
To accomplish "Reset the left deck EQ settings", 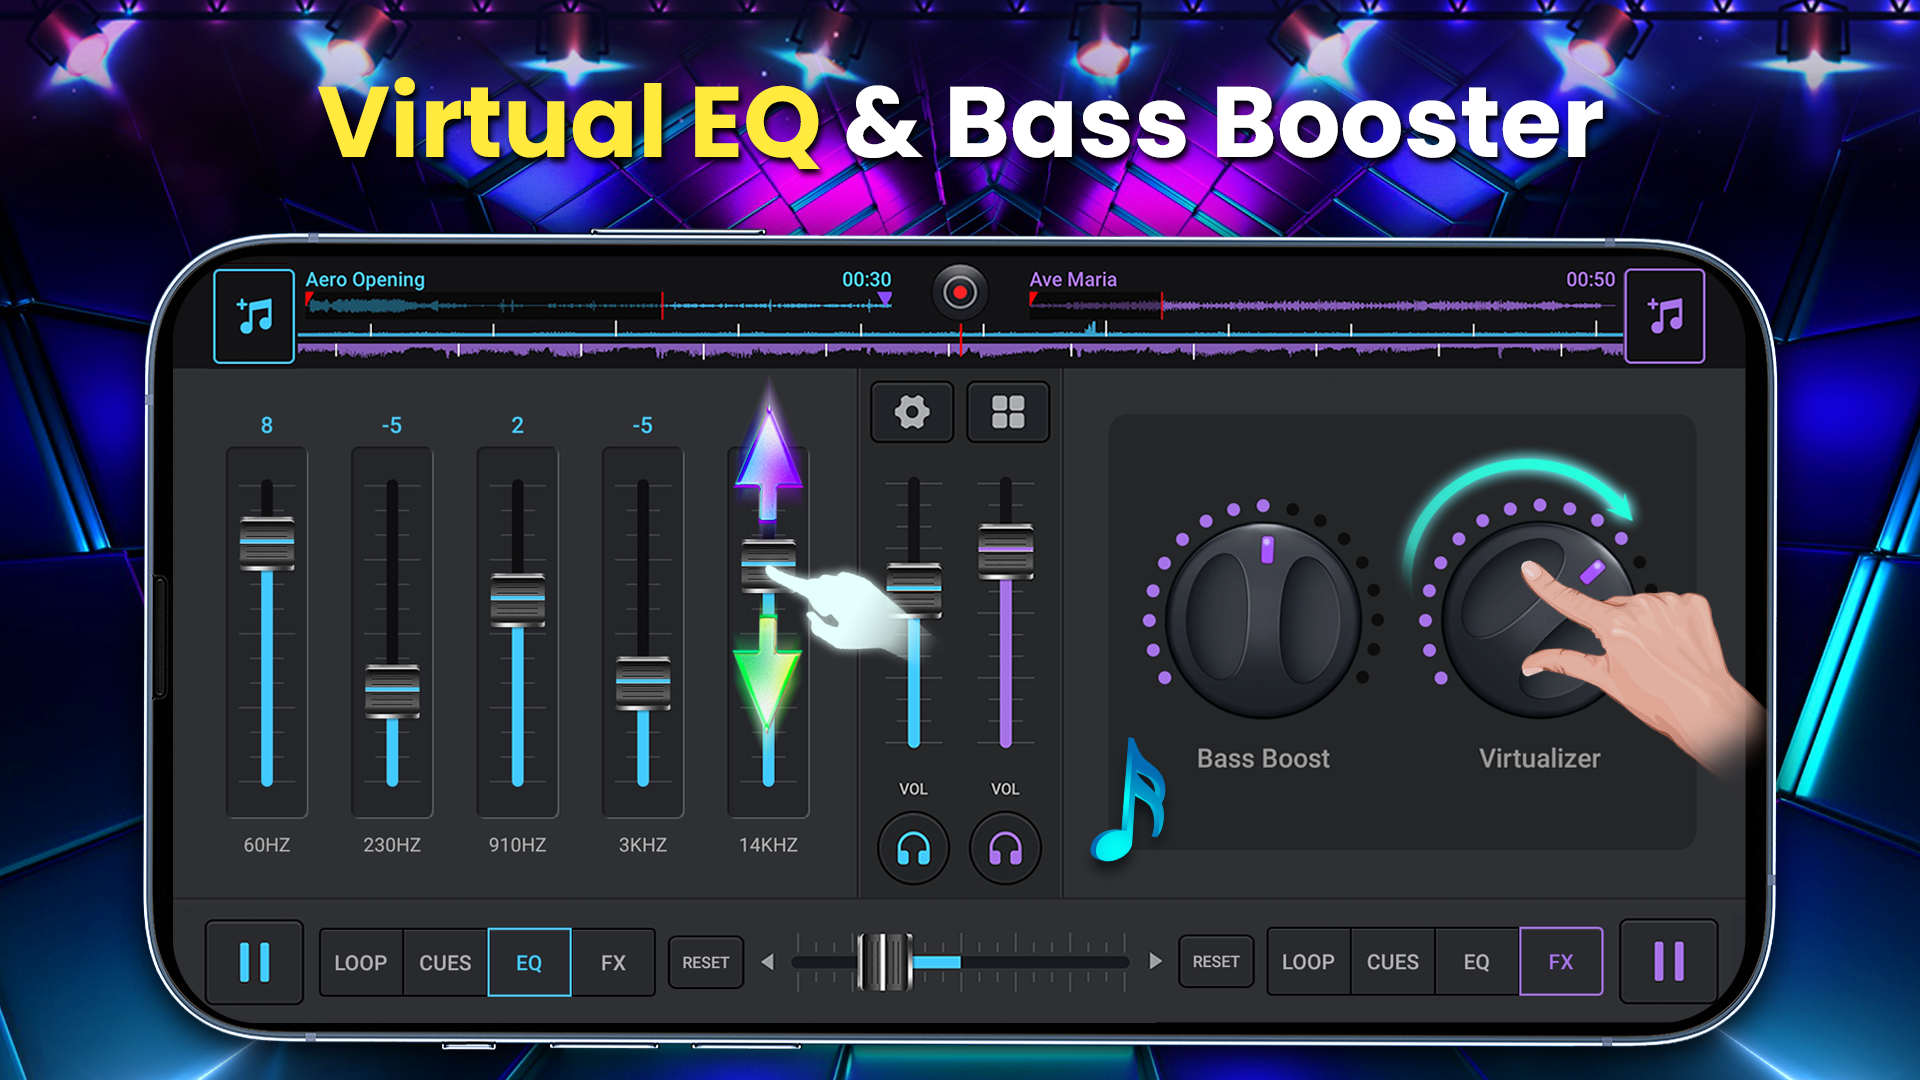I will tap(705, 962).
